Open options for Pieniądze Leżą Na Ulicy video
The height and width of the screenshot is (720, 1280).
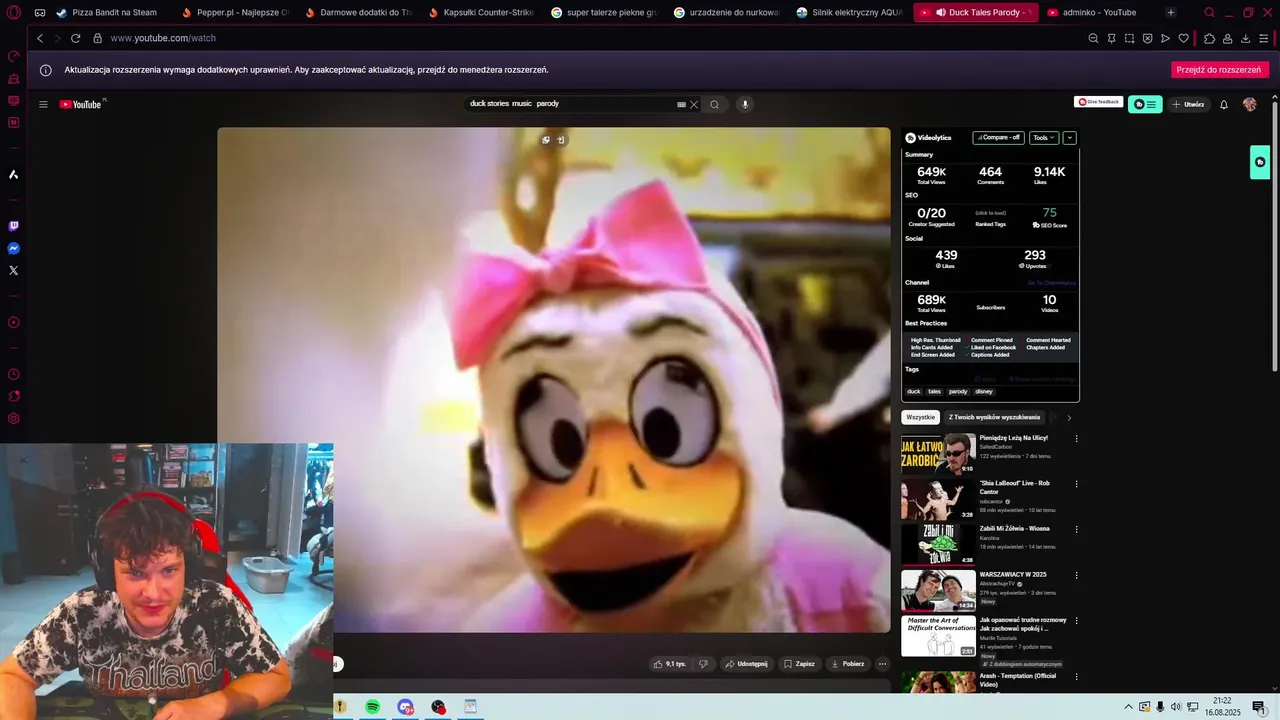tap(1076, 439)
